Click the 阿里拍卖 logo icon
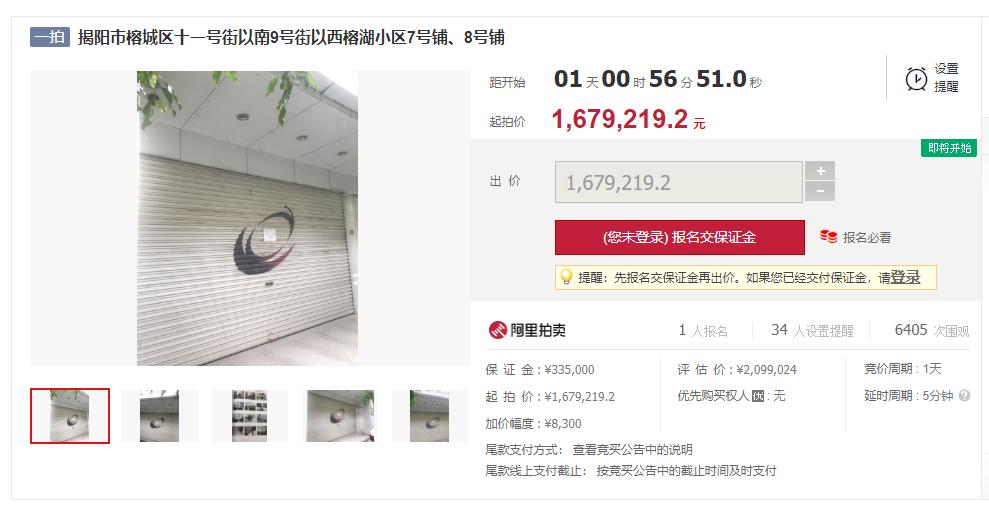Viewport: 989px width, 512px height. pos(498,330)
